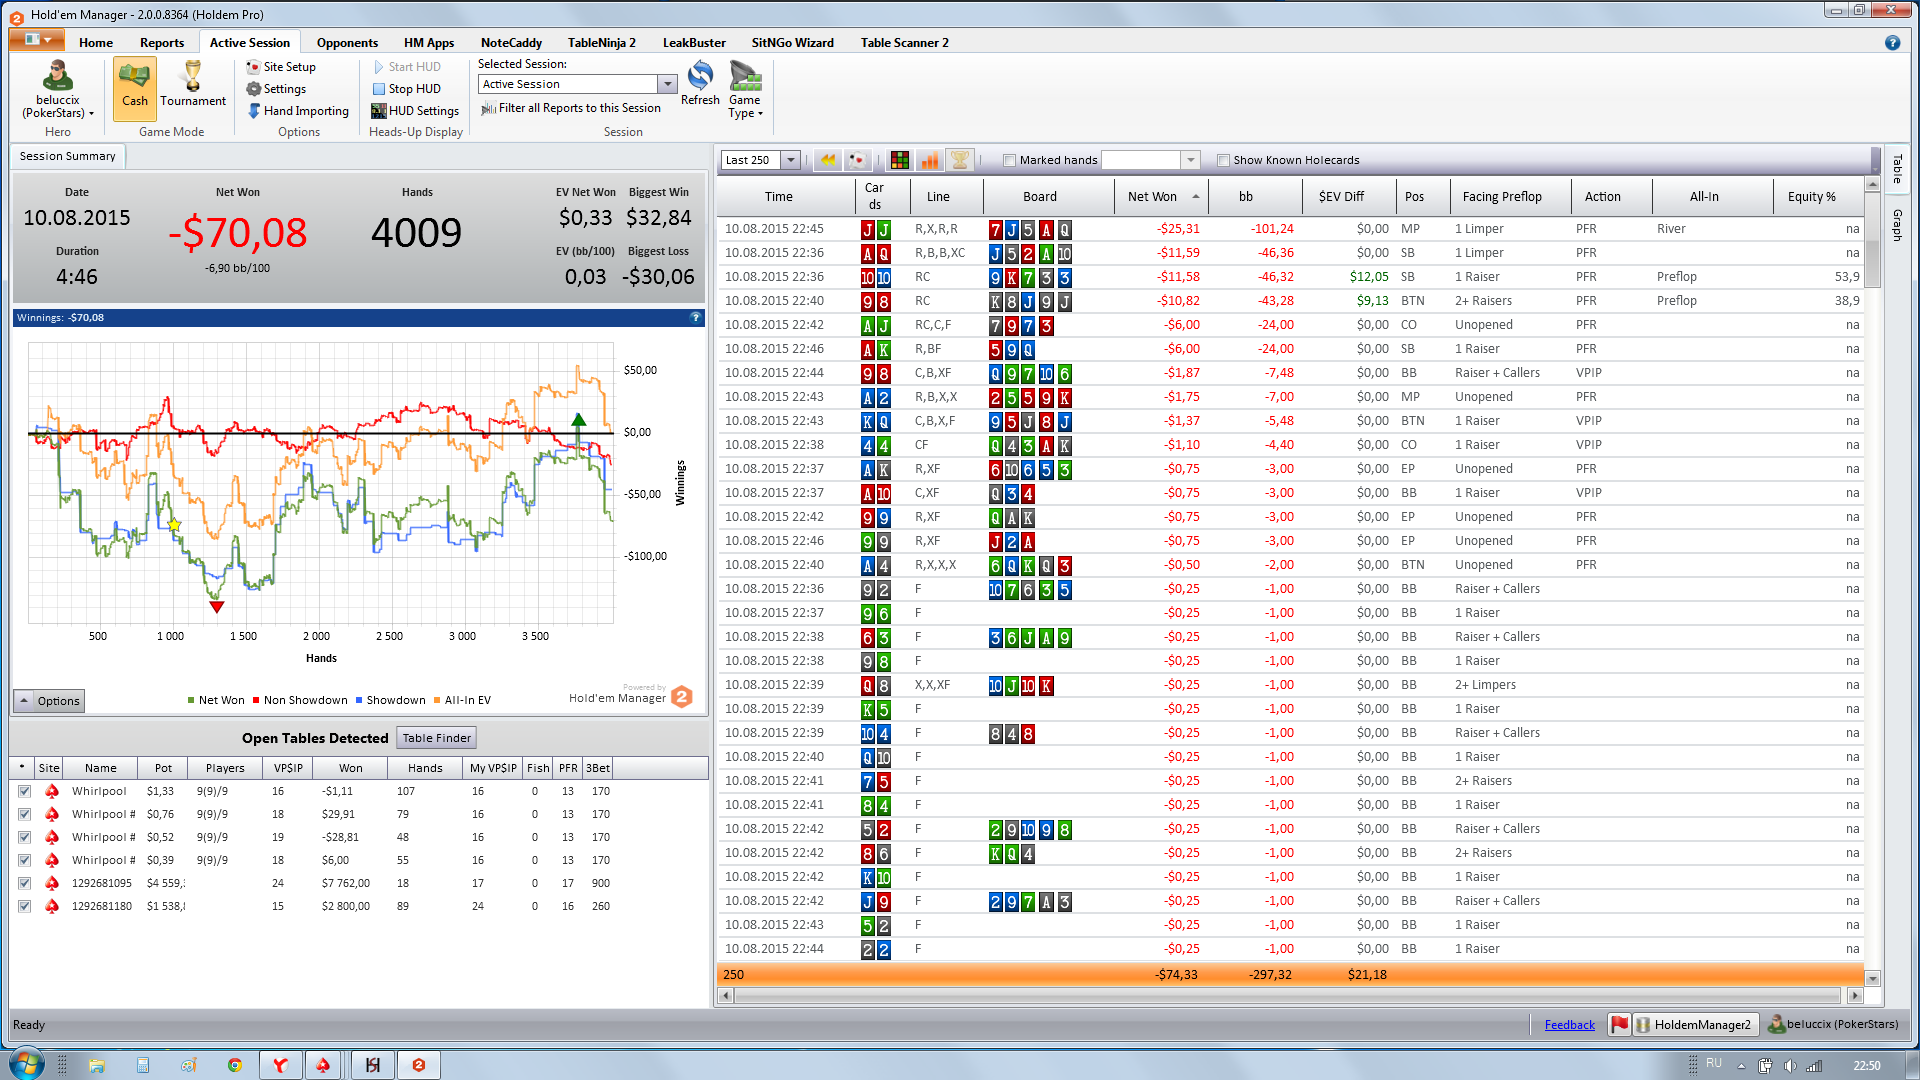Click the yellow rewind arrows hand toolbar icon
The width and height of the screenshot is (1920, 1080).
[827, 160]
